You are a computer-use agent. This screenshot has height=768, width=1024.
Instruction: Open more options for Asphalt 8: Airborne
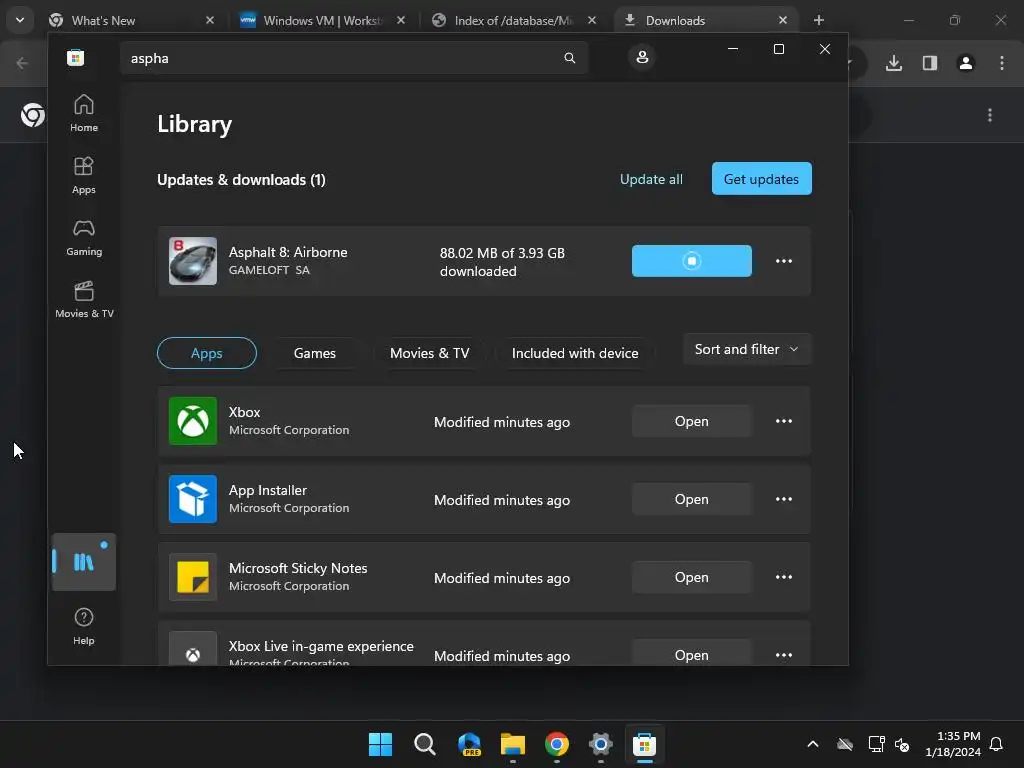pyautogui.click(x=784, y=261)
